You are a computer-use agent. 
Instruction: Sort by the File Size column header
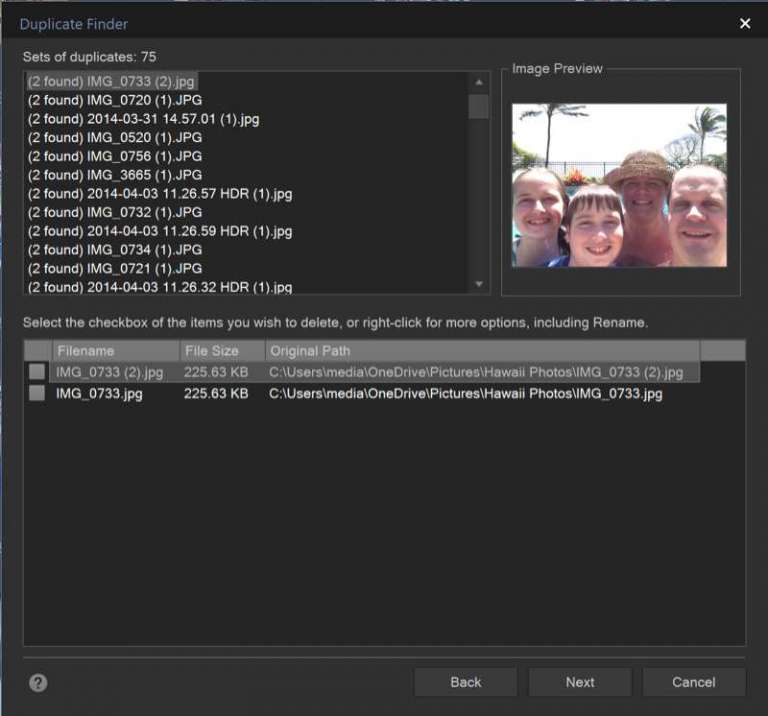pos(222,351)
